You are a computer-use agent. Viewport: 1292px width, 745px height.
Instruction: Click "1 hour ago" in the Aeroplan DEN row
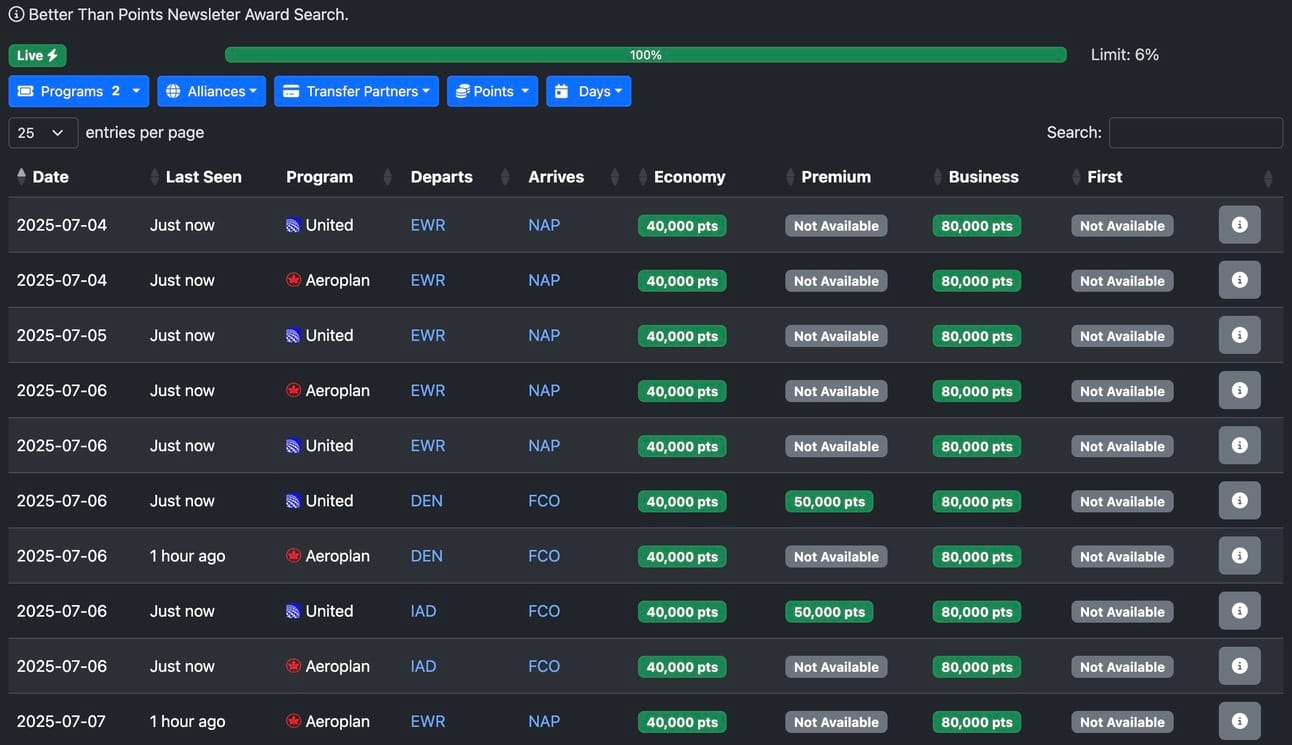tap(188, 555)
